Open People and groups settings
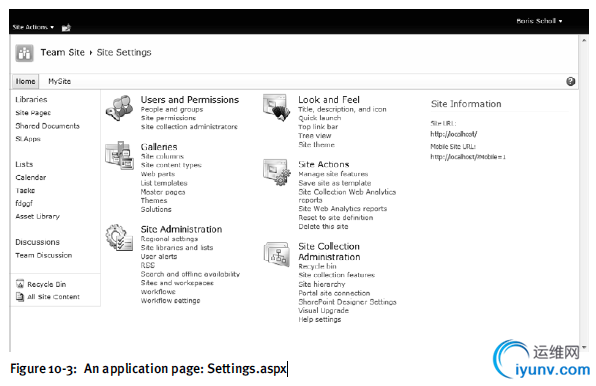The image size is (596, 386). point(172,109)
